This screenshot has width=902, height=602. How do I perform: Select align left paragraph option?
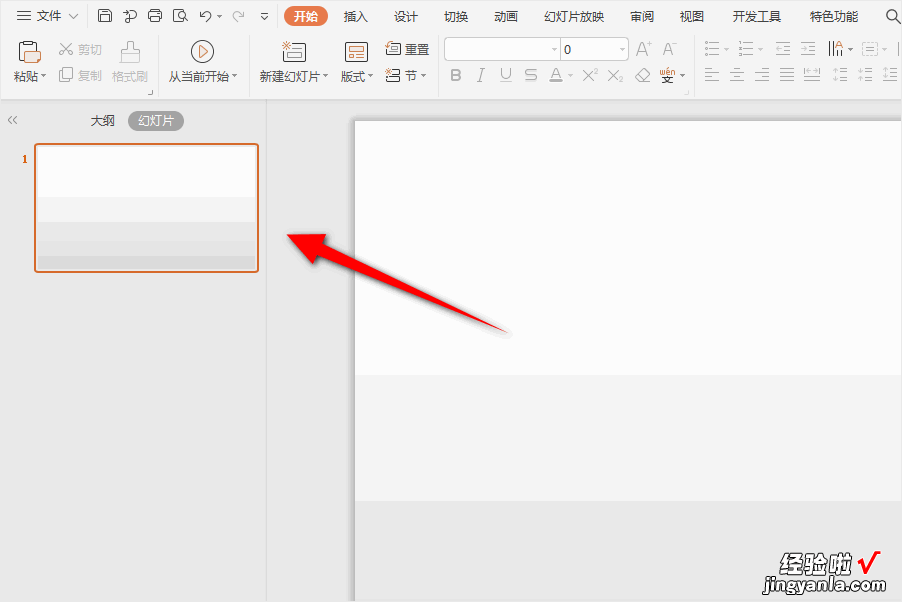tap(712, 75)
